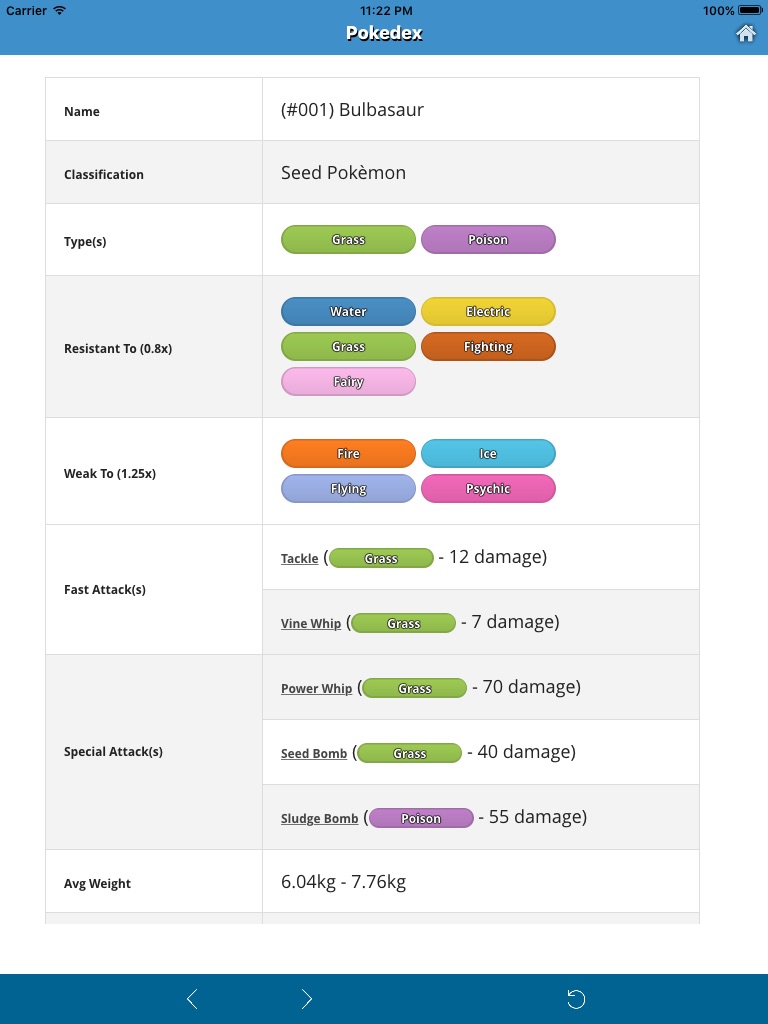
Task: Reload the page with the refresh icon
Action: (576, 999)
